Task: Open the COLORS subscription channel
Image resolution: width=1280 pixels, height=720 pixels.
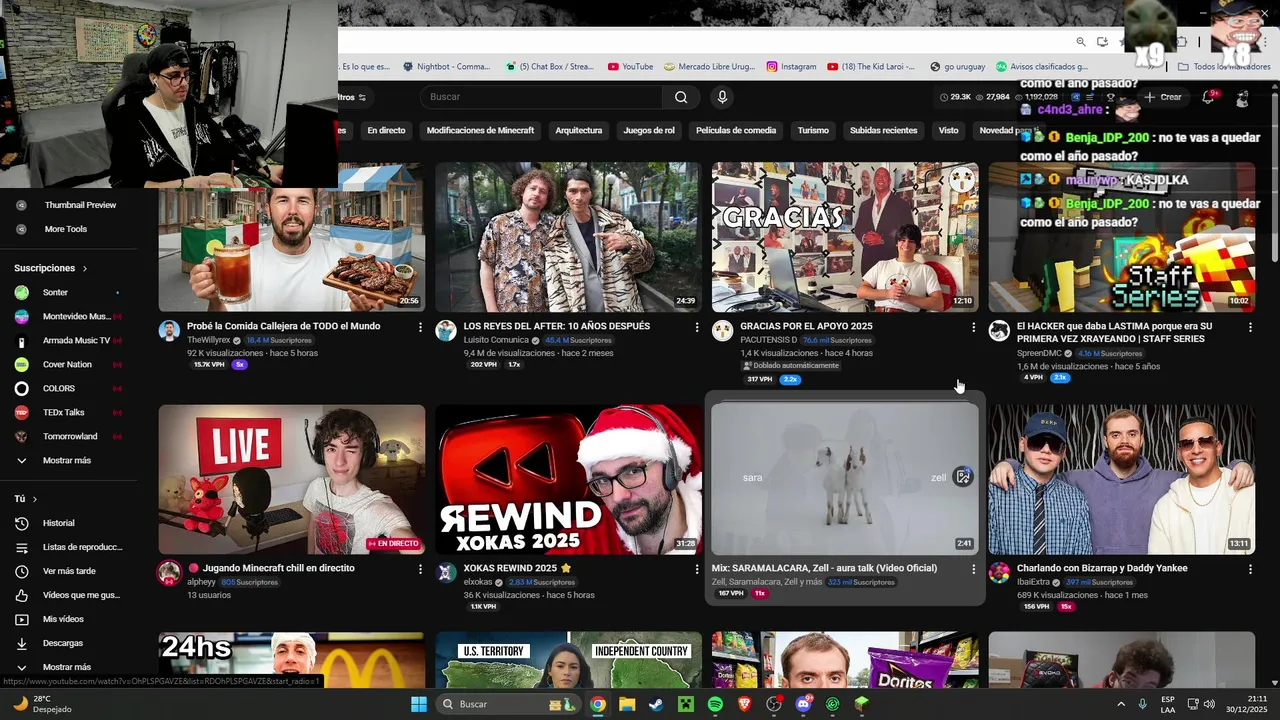Action: 58,388
